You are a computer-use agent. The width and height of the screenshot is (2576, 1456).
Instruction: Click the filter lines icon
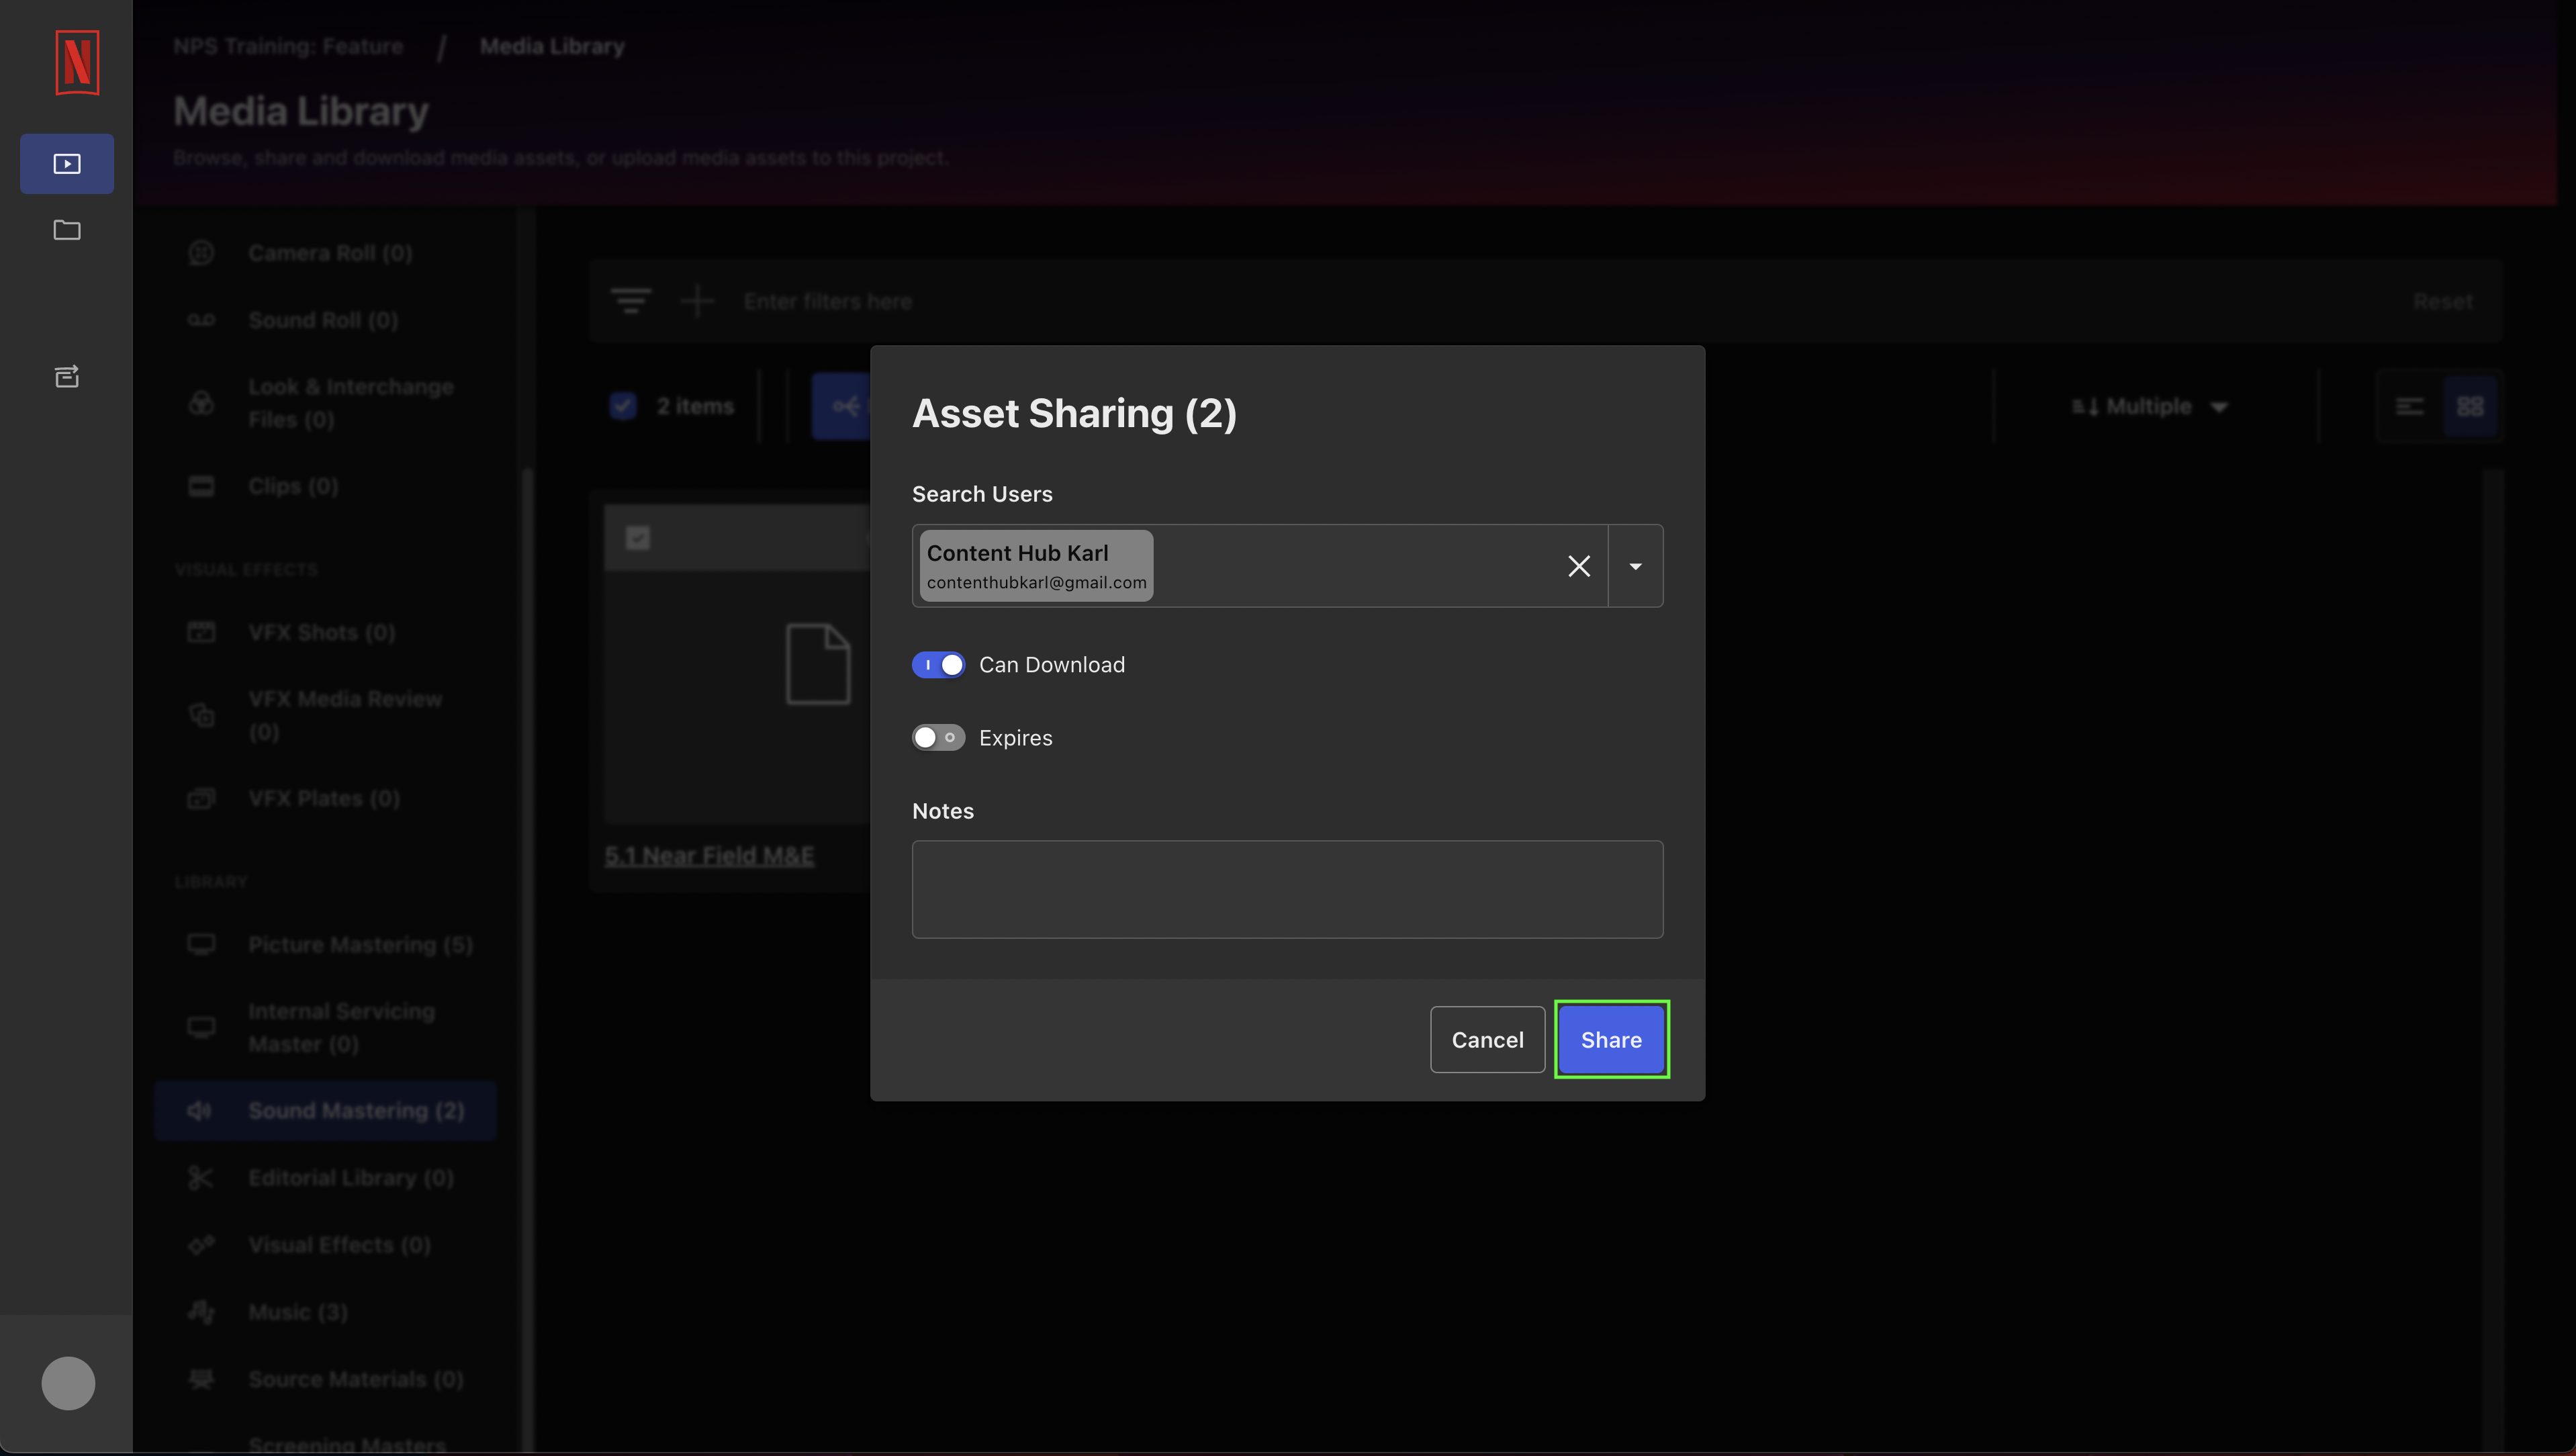point(631,301)
